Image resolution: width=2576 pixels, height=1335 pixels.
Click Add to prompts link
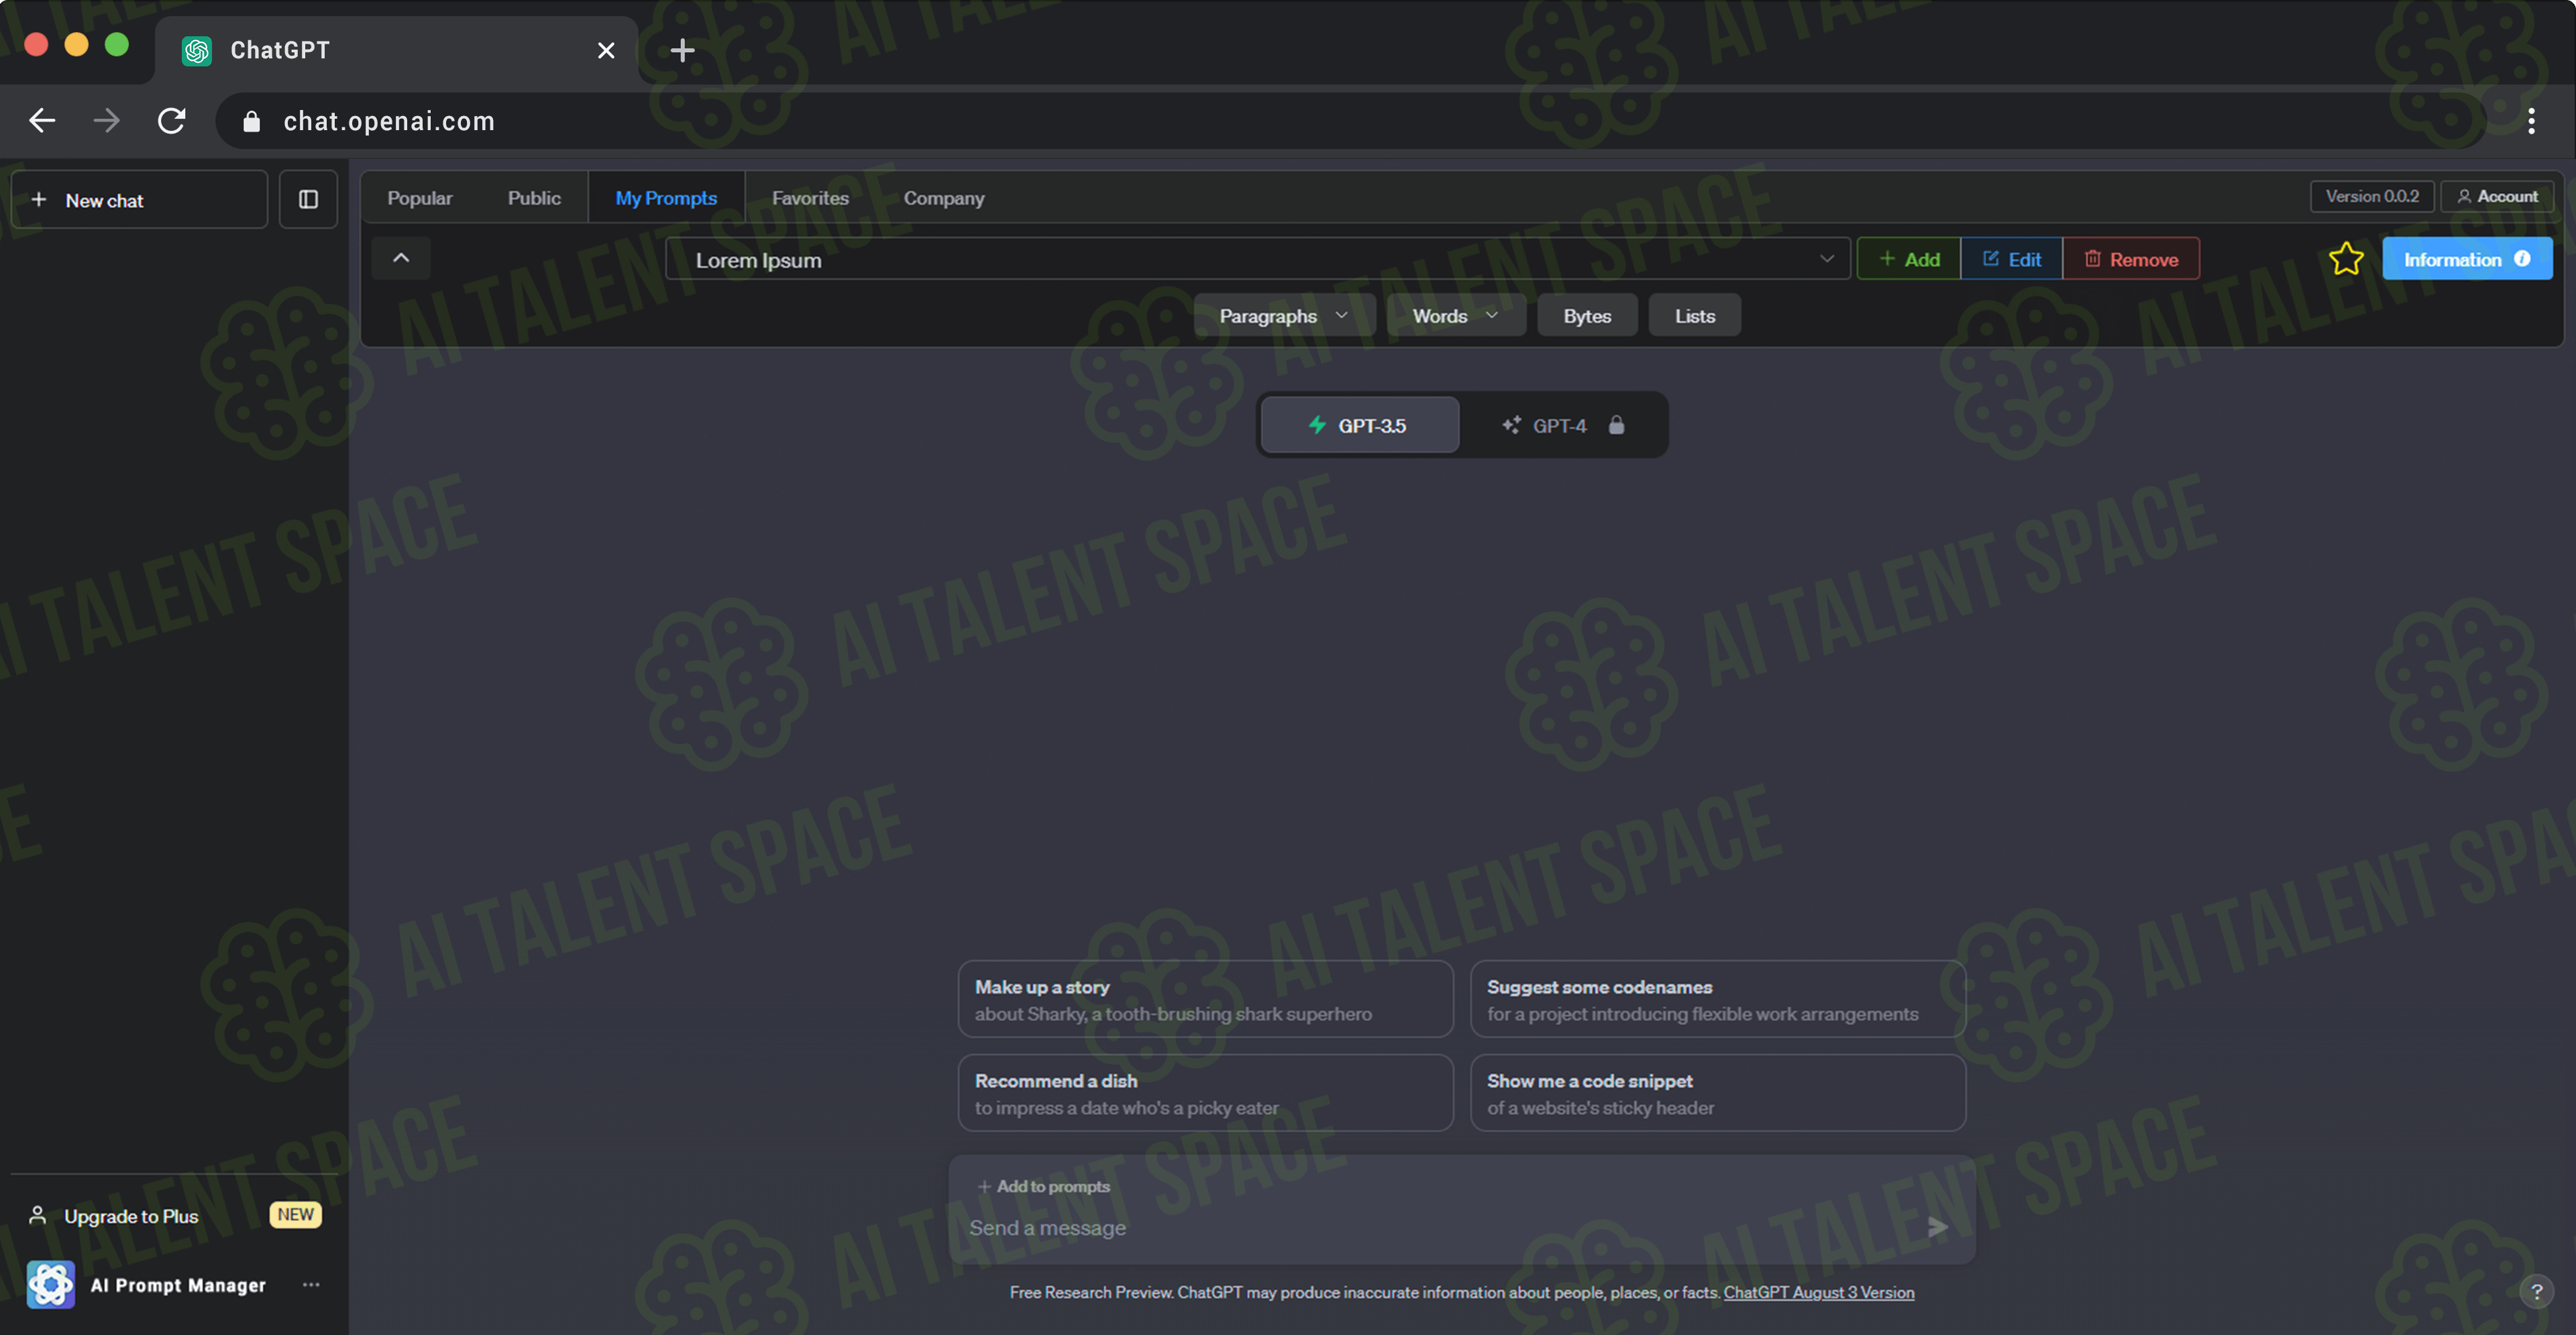coord(1044,1186)
